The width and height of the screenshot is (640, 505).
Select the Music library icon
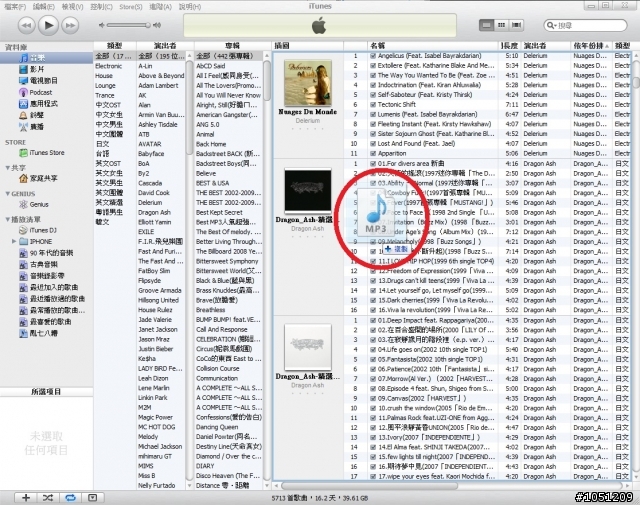pyautogui.click(x=24, y=58)
